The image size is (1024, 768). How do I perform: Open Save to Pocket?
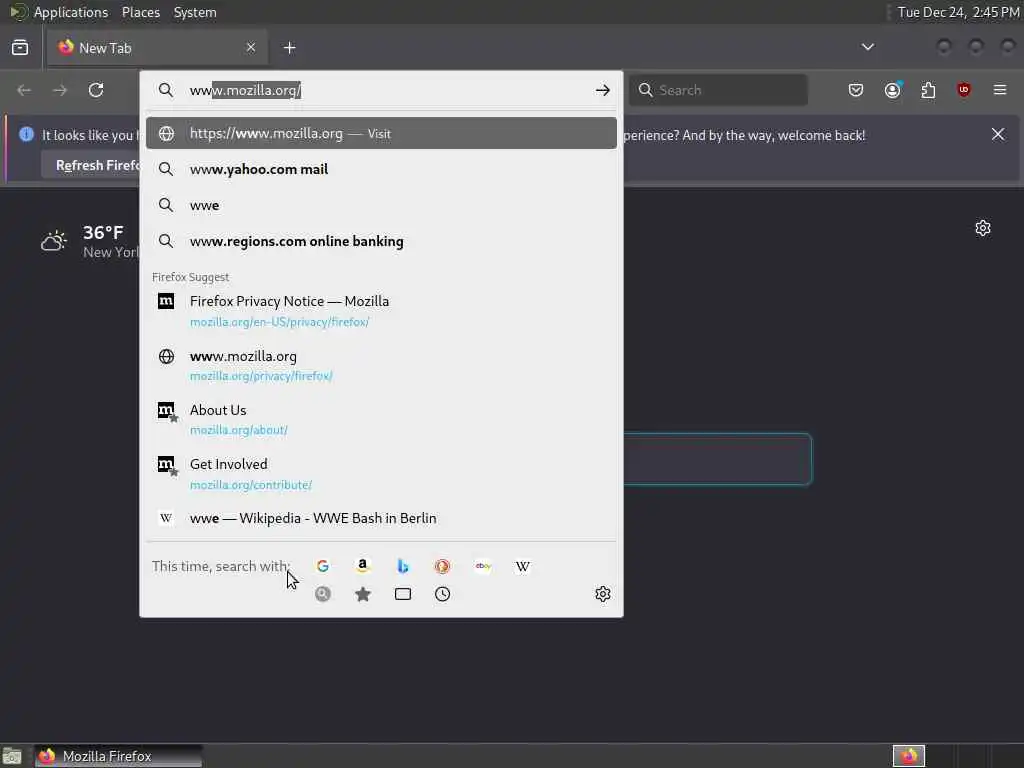click(x=856, y=90)
